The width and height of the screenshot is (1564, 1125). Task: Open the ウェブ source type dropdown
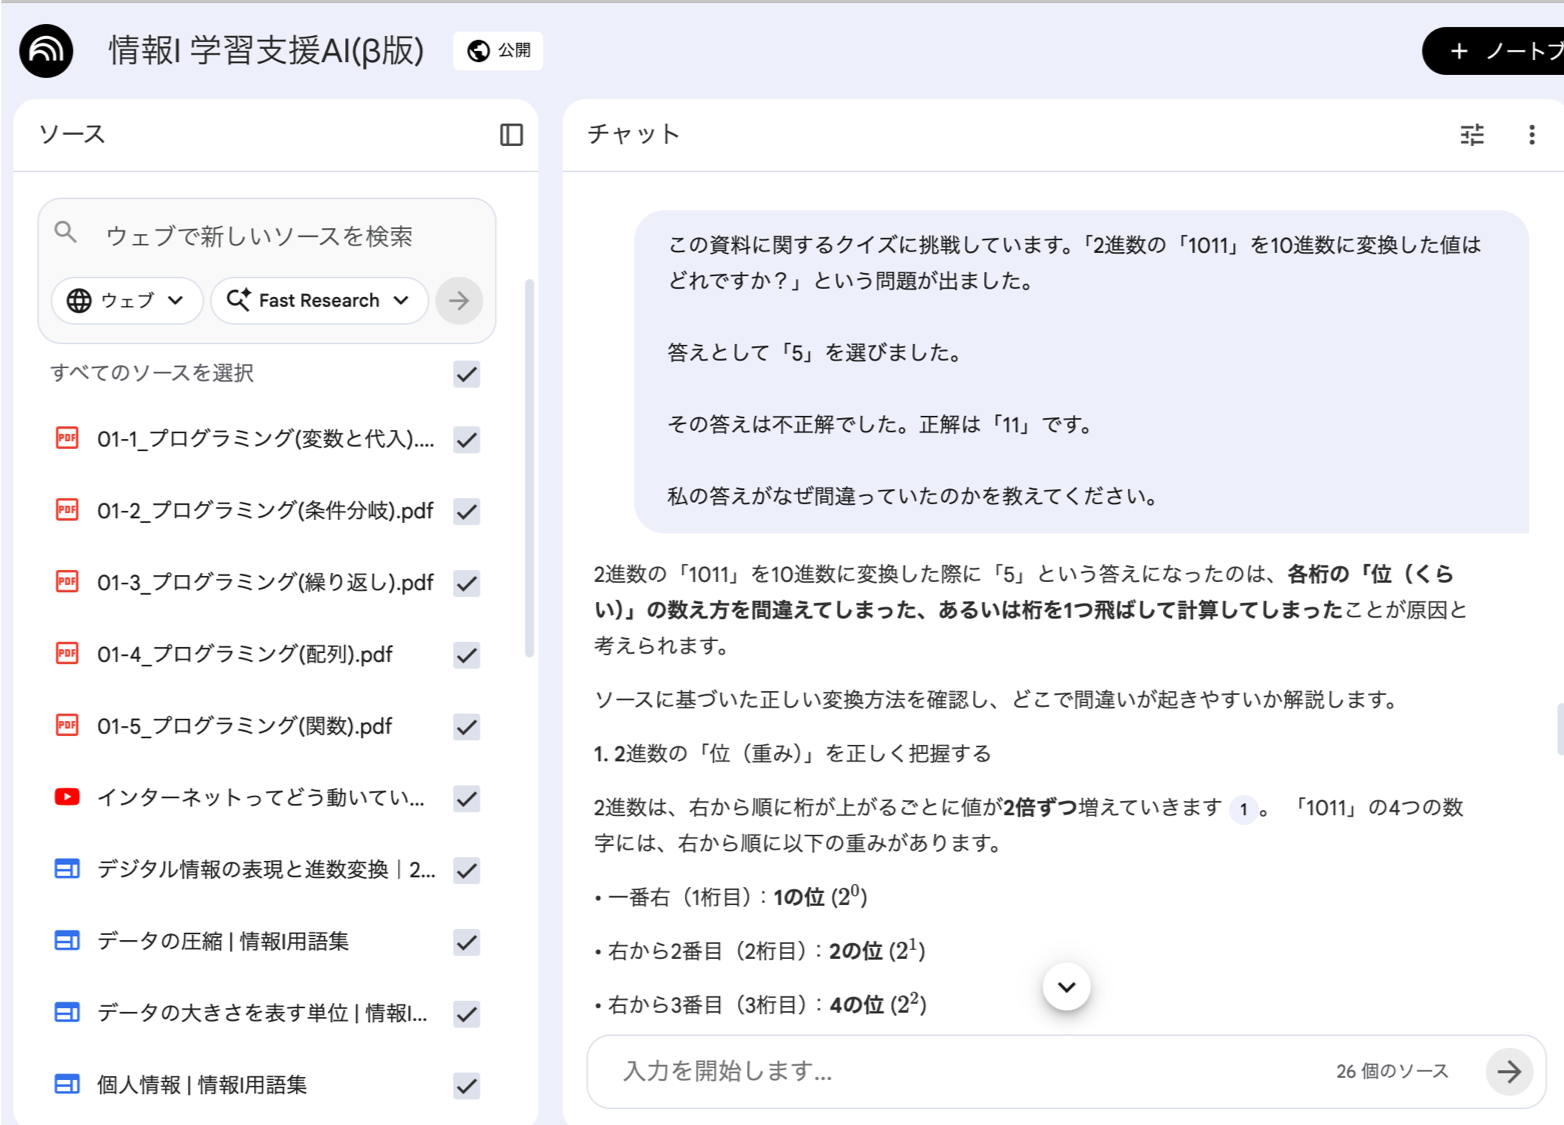pos(126,300)
